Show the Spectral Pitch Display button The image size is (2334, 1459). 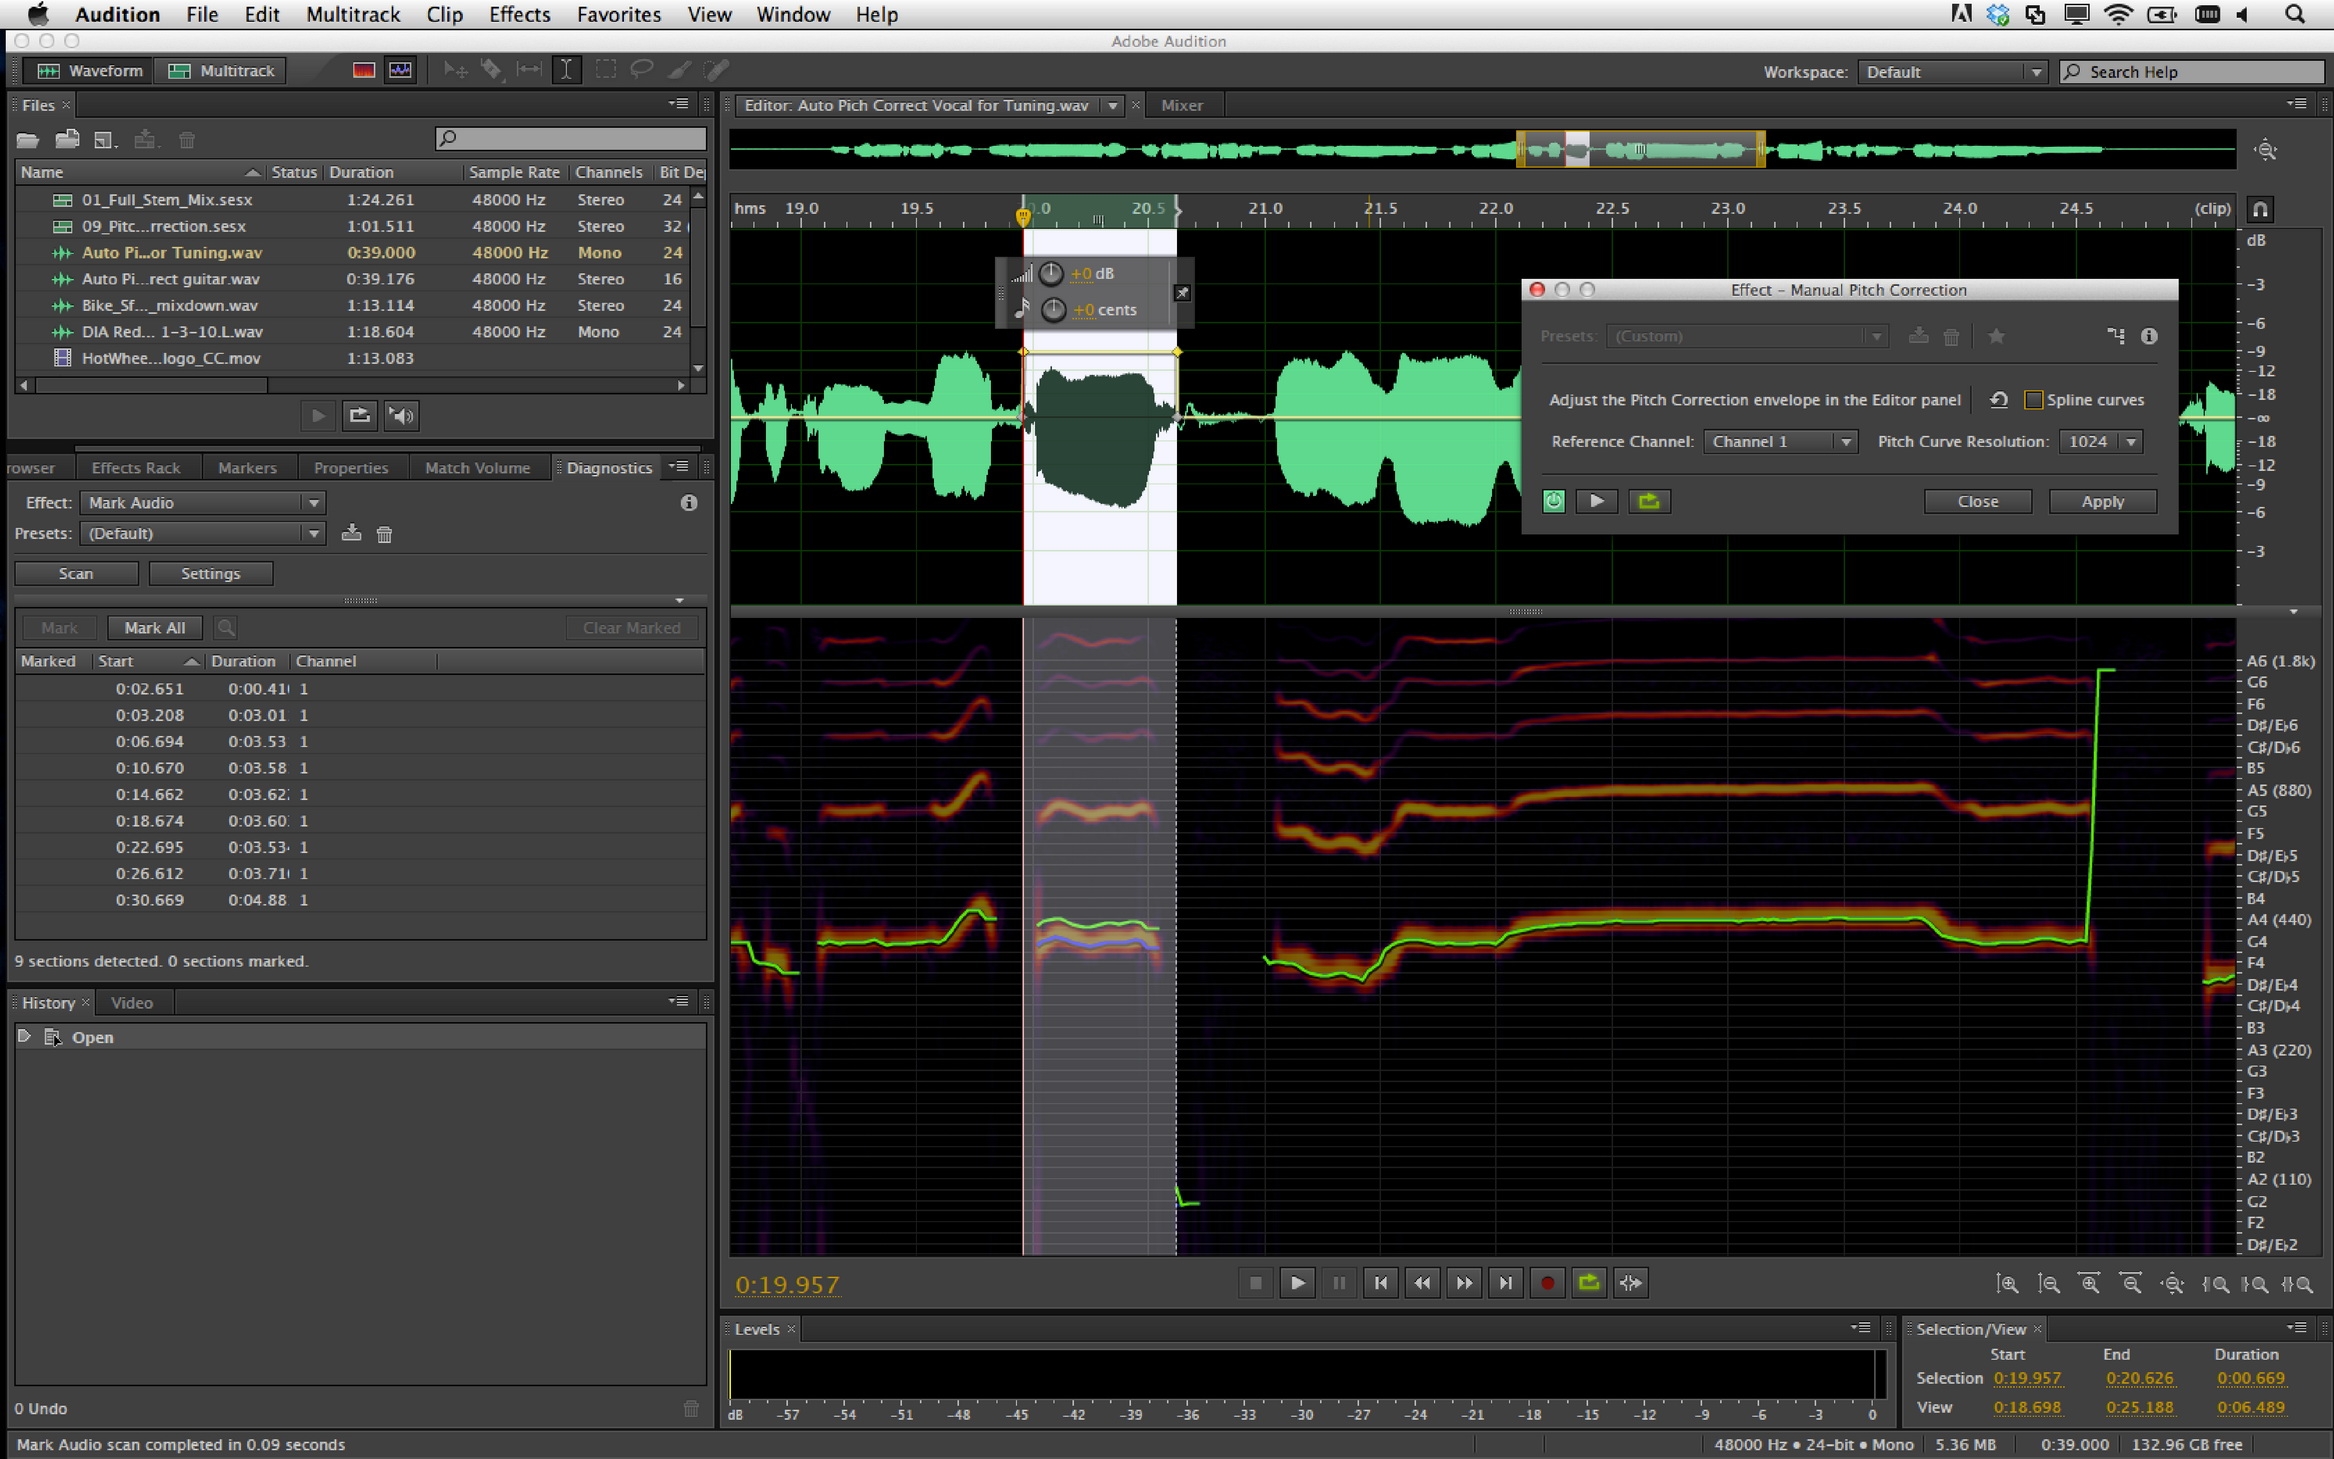pyautogui.click(x=400, y=70)
